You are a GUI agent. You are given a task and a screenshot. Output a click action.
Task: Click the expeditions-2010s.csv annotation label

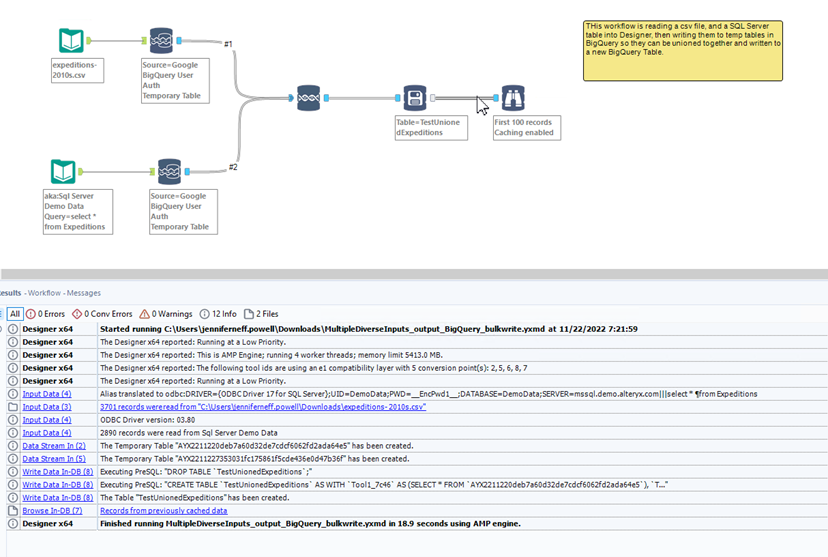(x=77, y=70)
